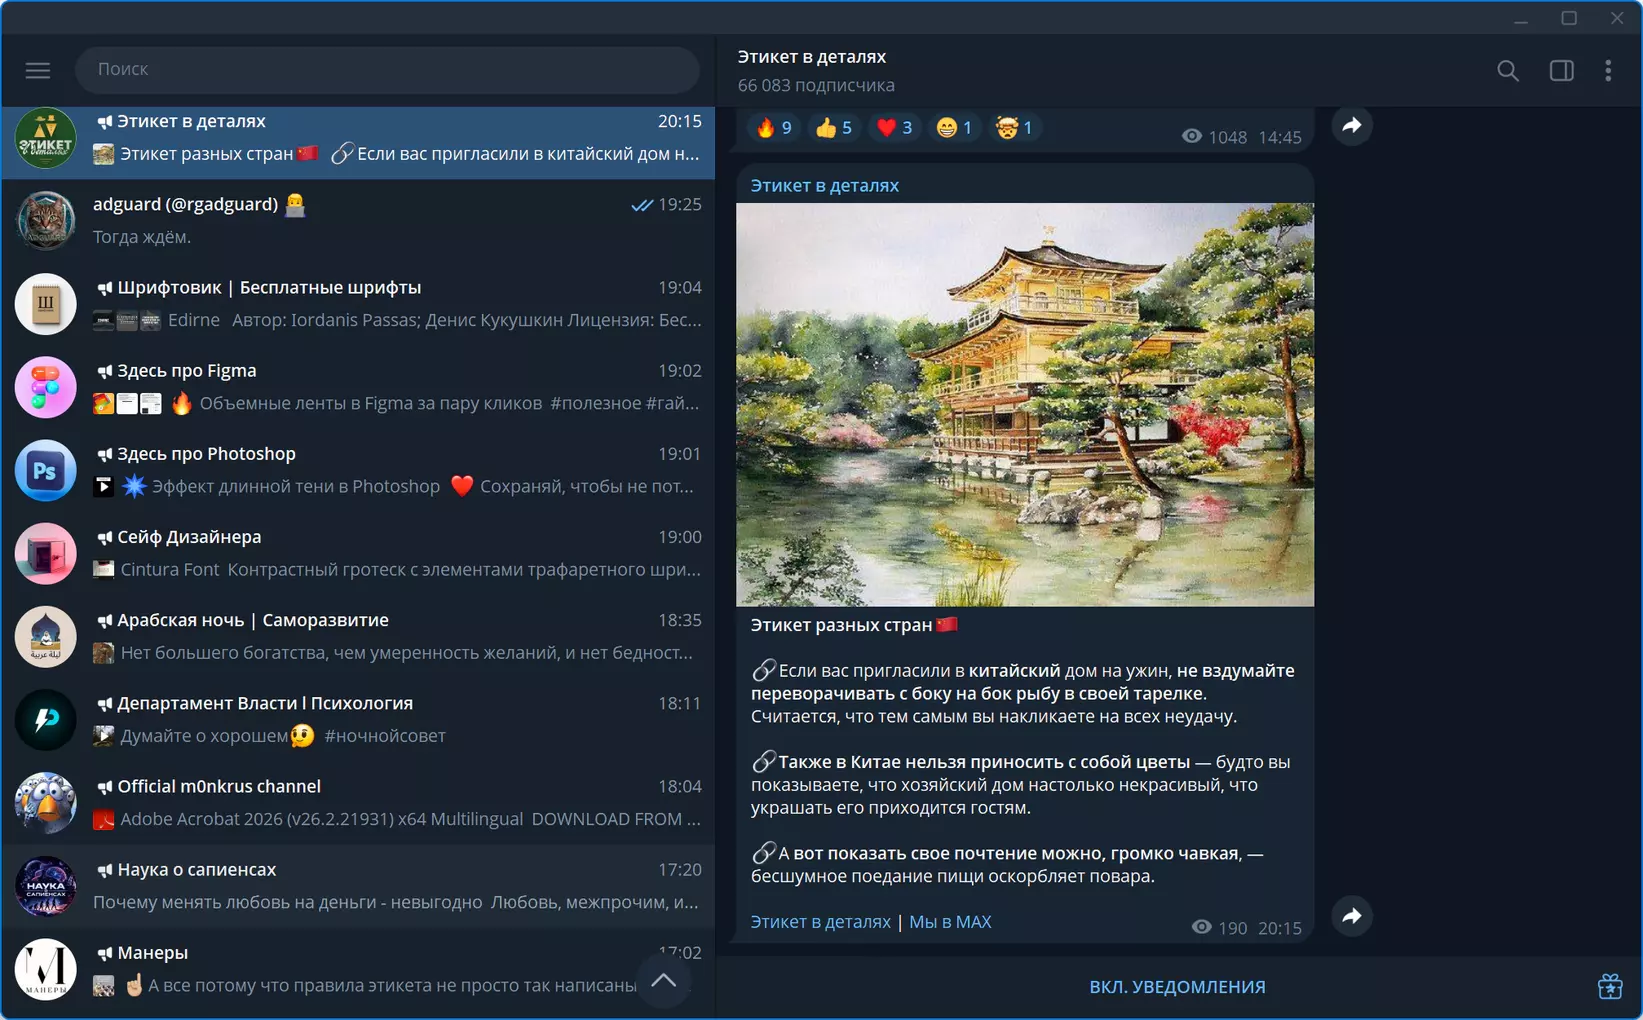The width and height of the screenshot is (1643, 1020).
Task: Add grinning face reaction showing 1
Action: [954, 127]
